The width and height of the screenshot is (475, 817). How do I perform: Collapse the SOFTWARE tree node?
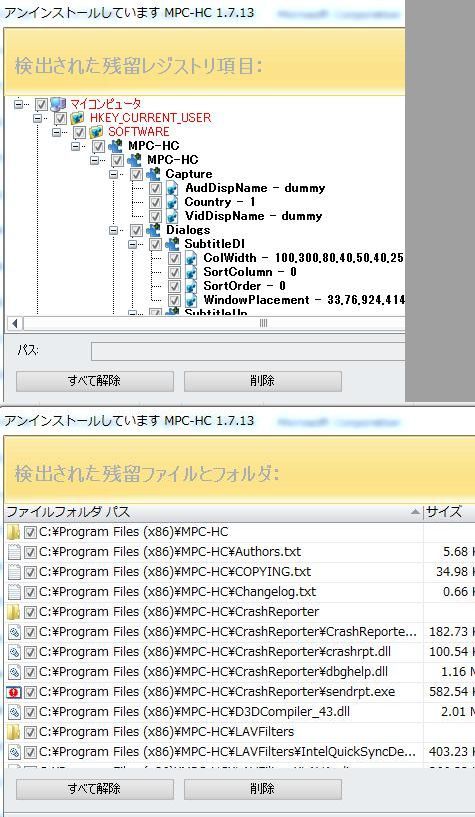[57, 132]
